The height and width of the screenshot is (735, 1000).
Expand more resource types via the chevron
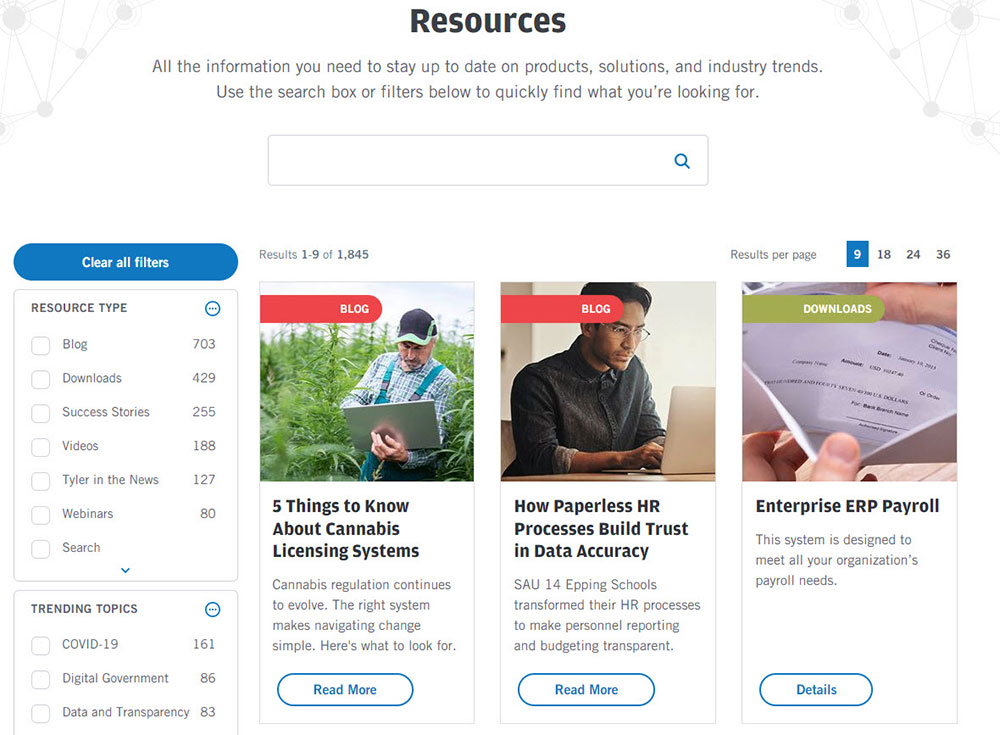125,569
